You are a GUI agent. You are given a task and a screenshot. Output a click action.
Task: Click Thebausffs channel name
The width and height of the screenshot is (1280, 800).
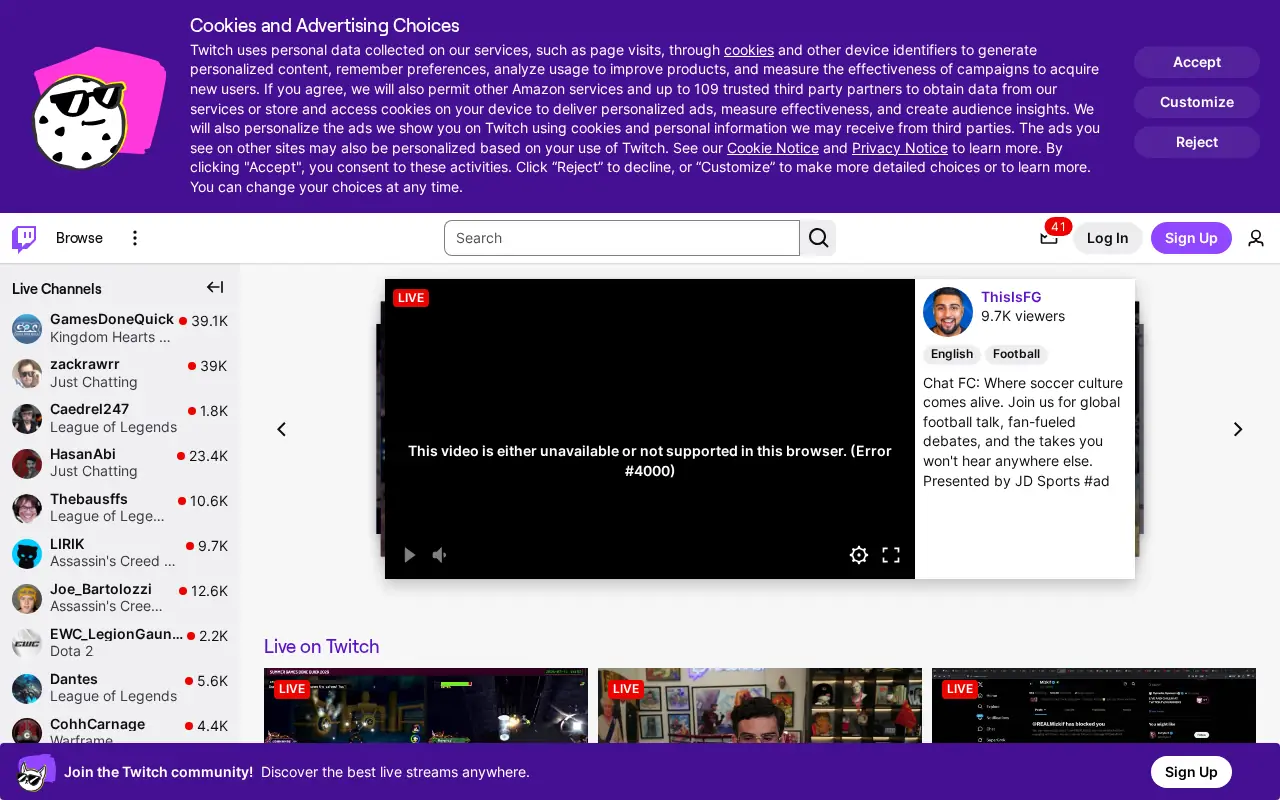coord(89,499)
